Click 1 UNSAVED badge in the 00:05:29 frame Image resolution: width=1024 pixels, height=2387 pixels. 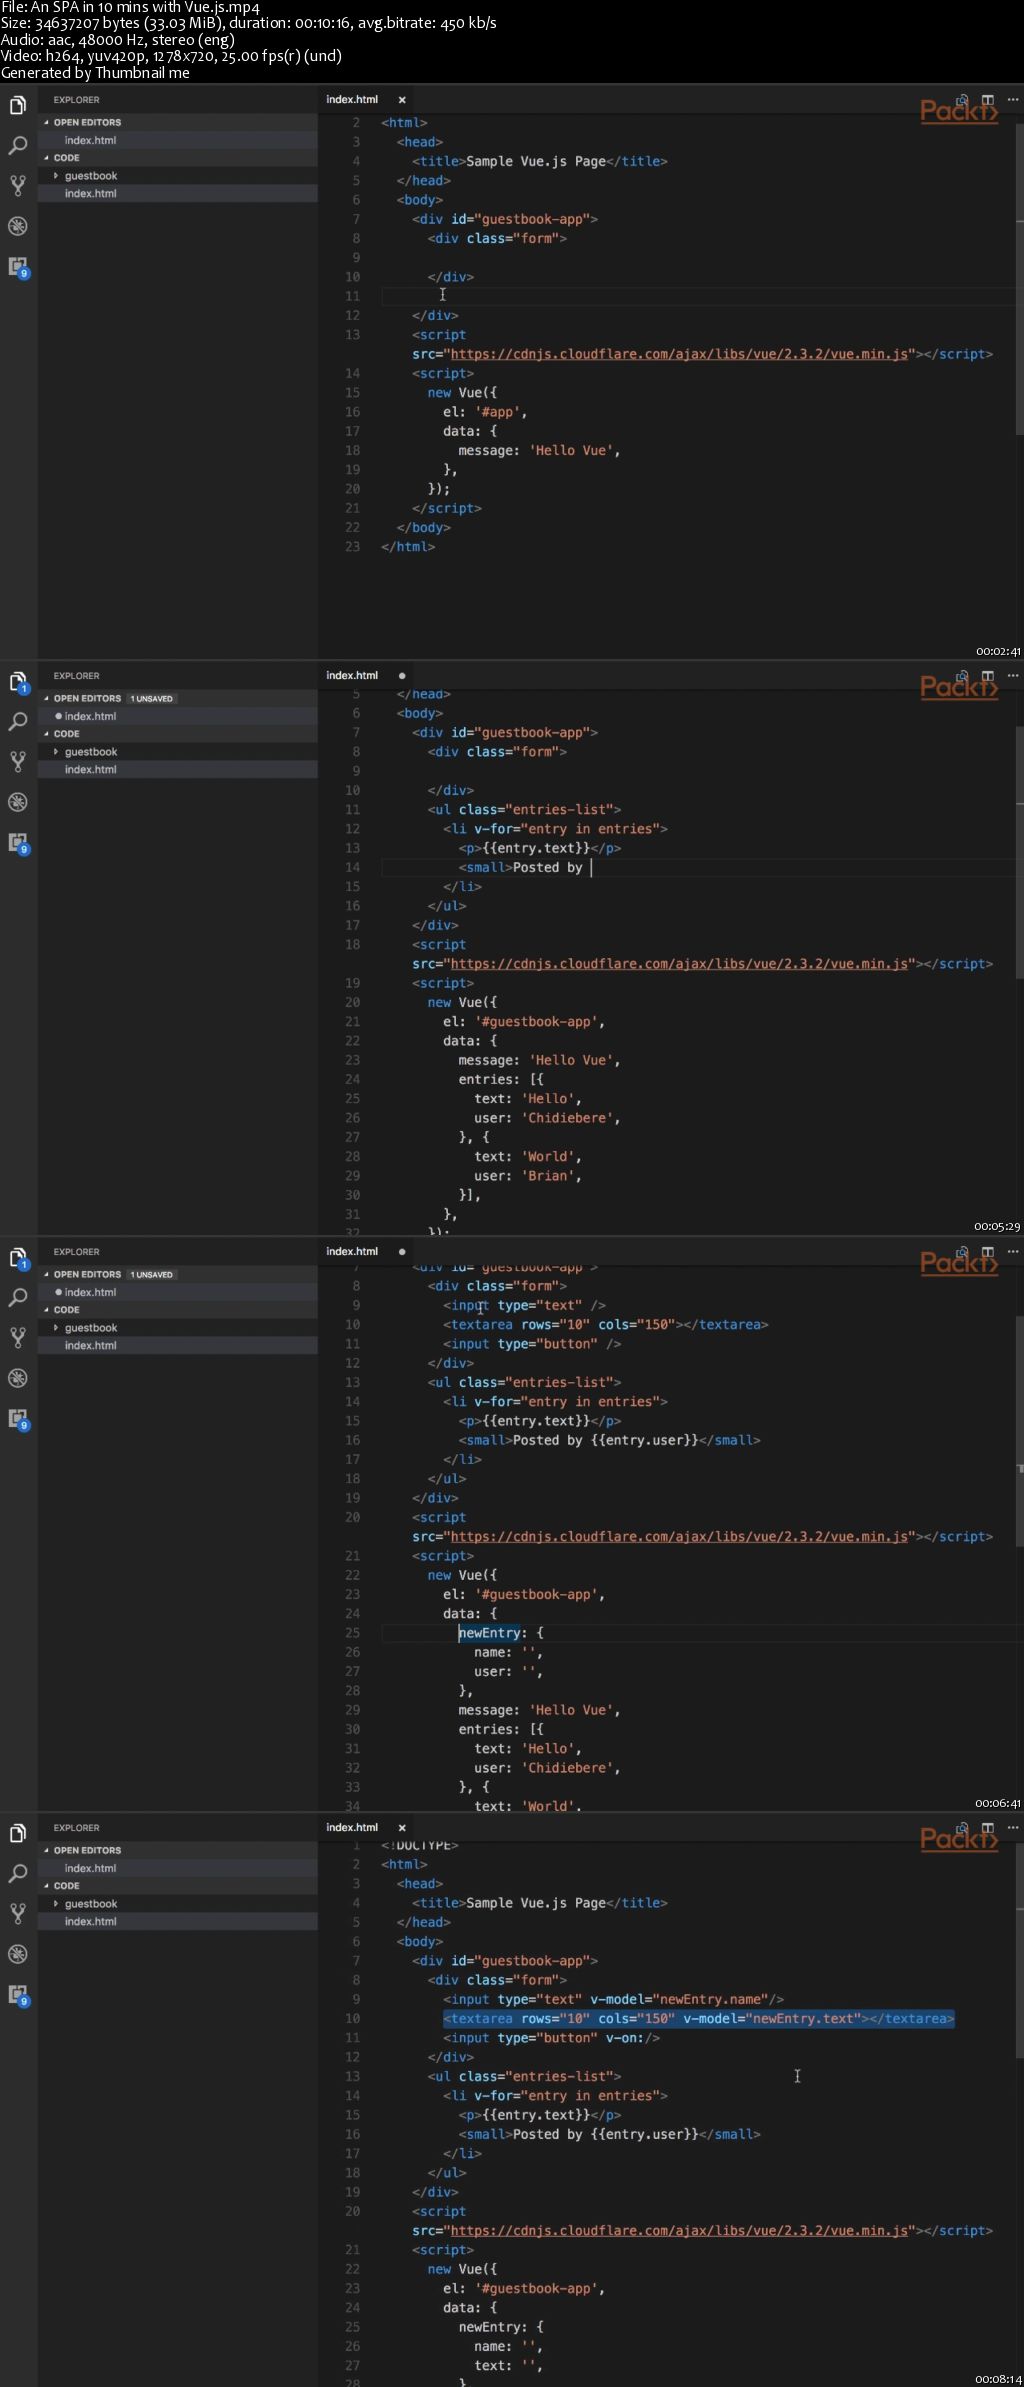[x=152, y=698]
